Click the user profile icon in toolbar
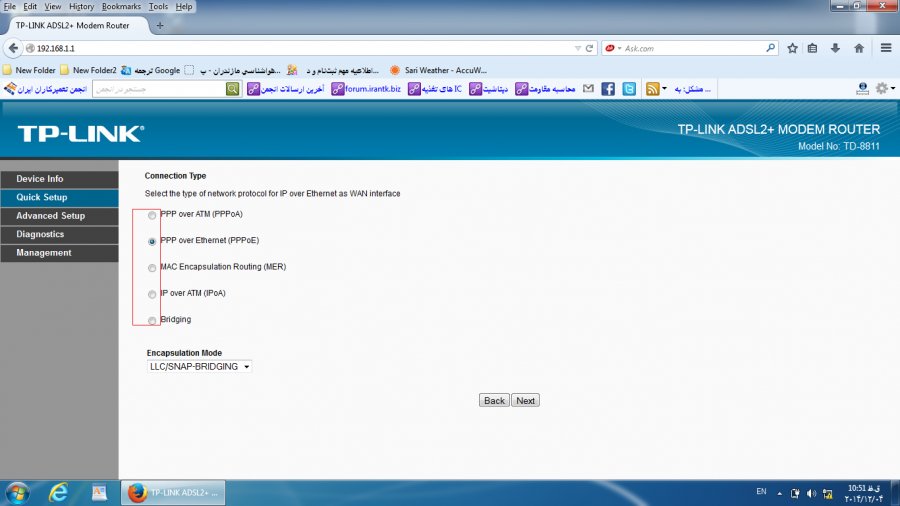The image size is (900, 506). pyautogui.click(x=862, y=88)
